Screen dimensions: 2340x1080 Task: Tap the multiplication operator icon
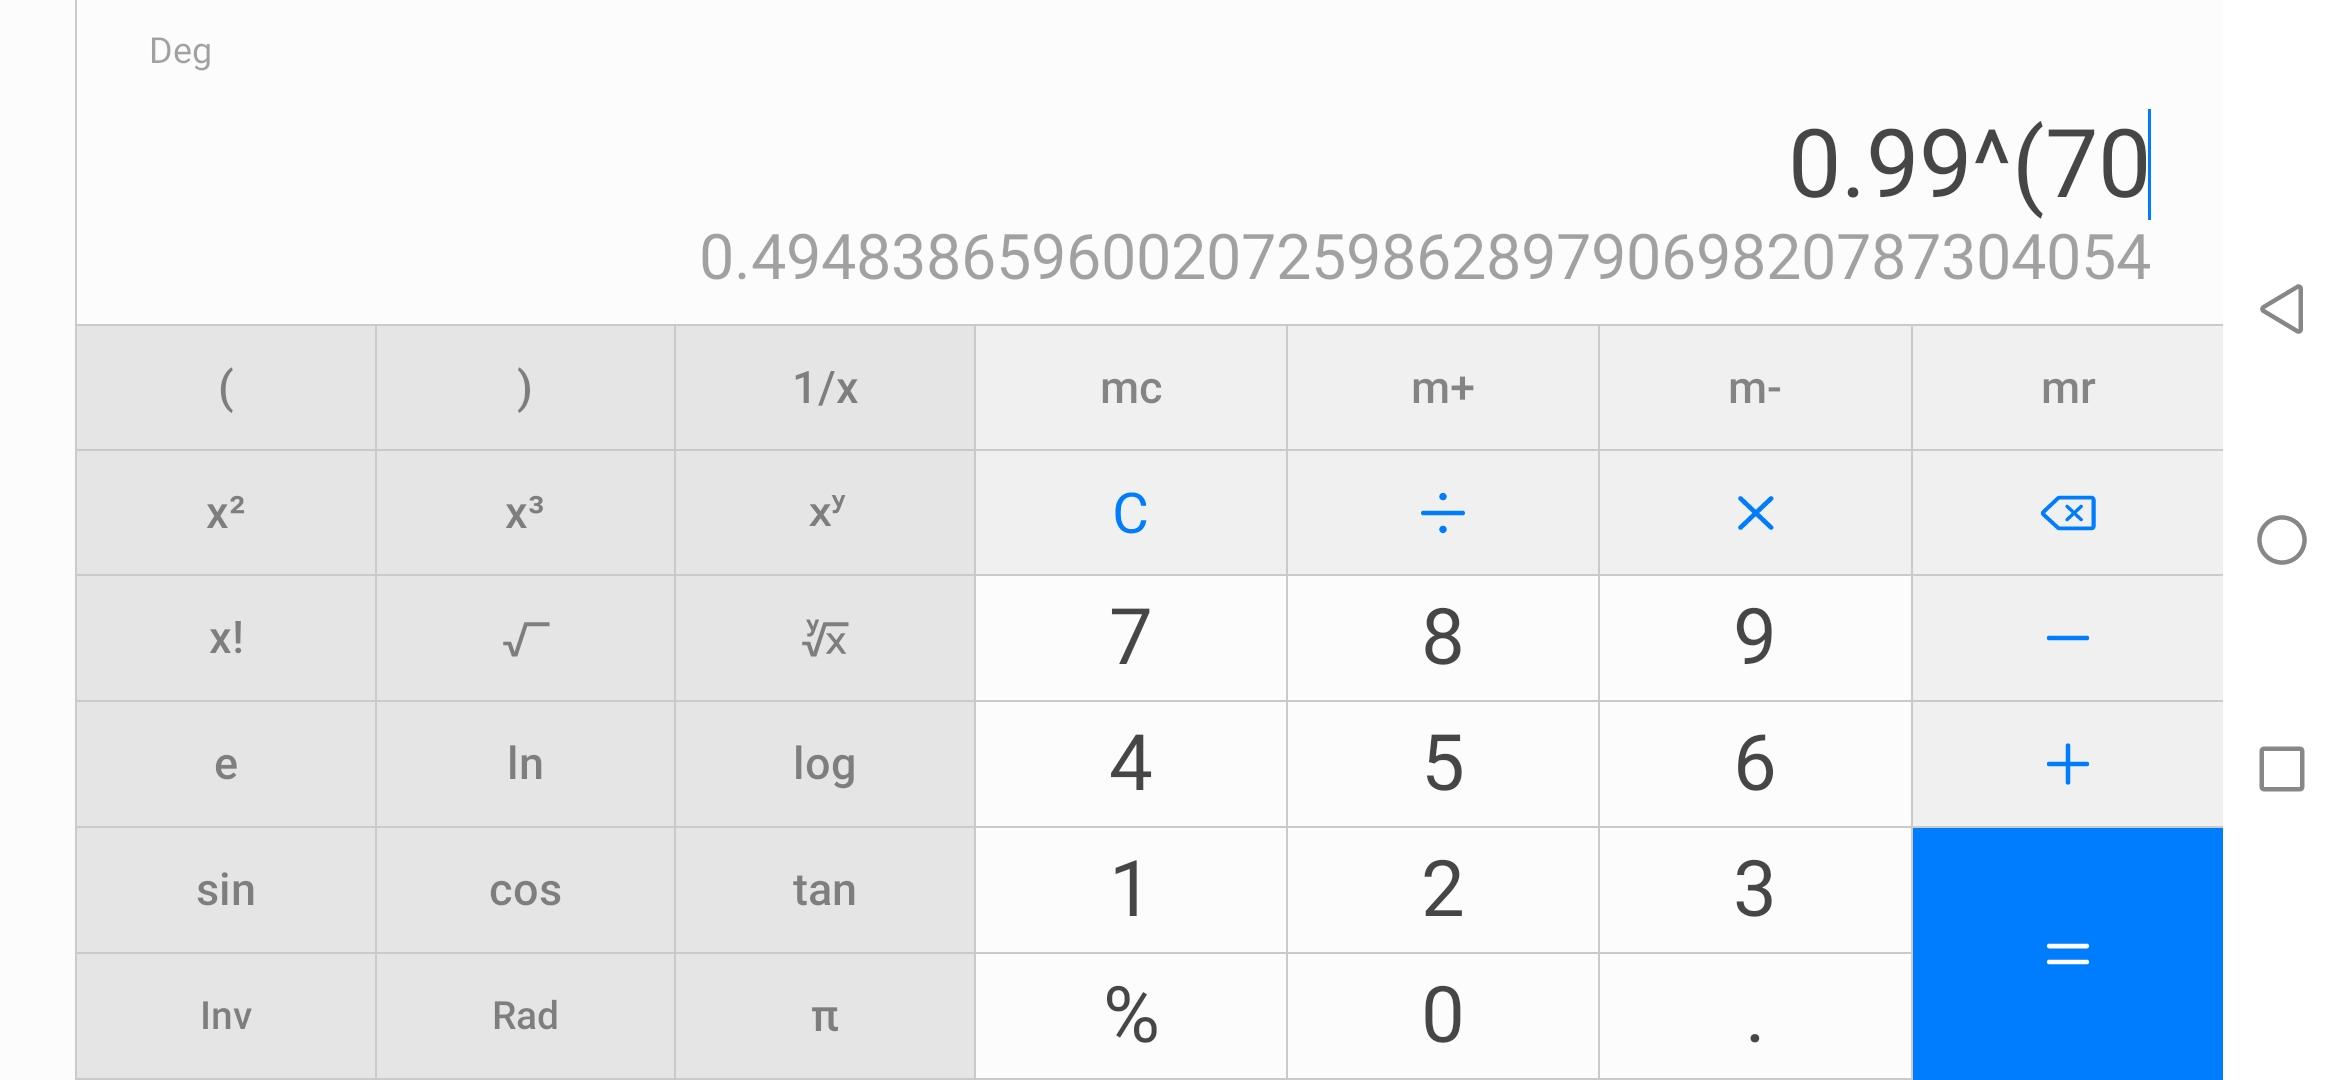(x=1755, y=513)
